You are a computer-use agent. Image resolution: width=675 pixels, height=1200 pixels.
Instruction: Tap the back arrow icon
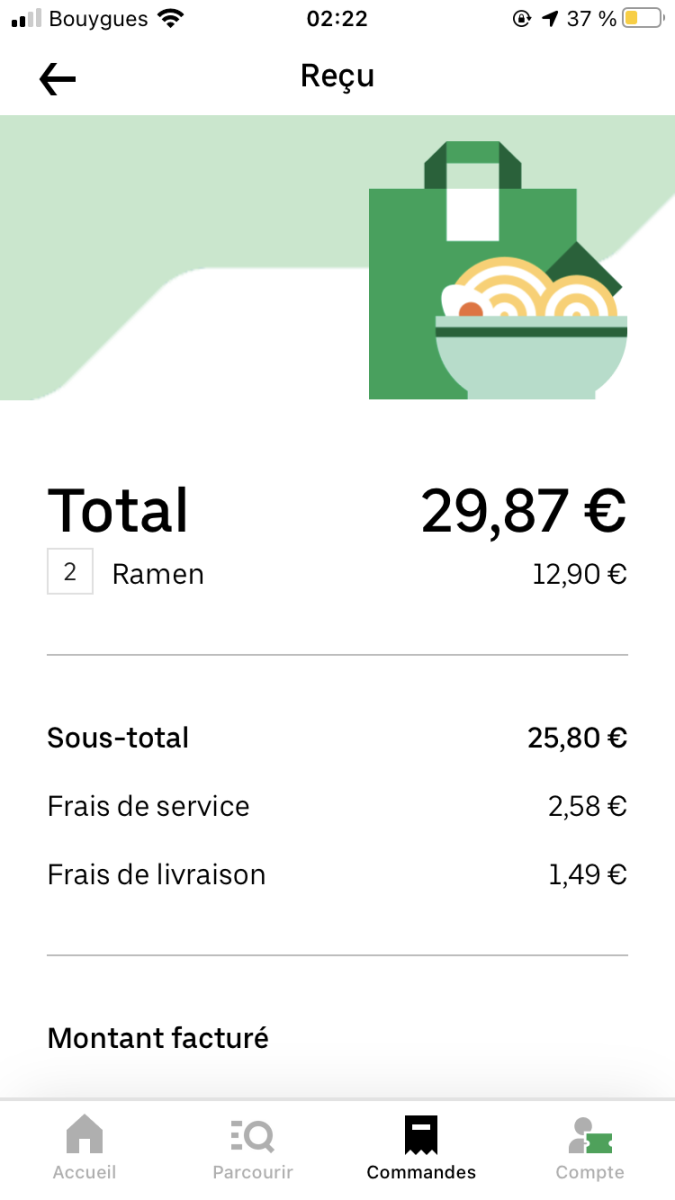pos(57,79)
